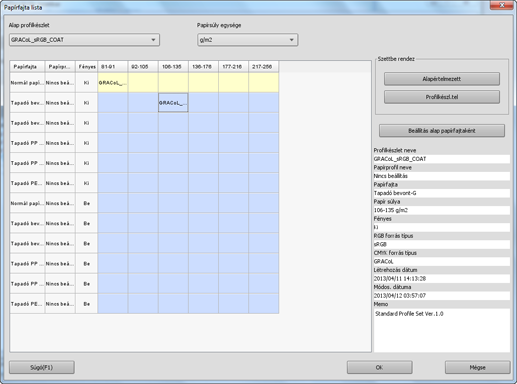Open the Papírsúly egysége g/m2 dropdown
517x384 pixels.
[x=247, y=40]
